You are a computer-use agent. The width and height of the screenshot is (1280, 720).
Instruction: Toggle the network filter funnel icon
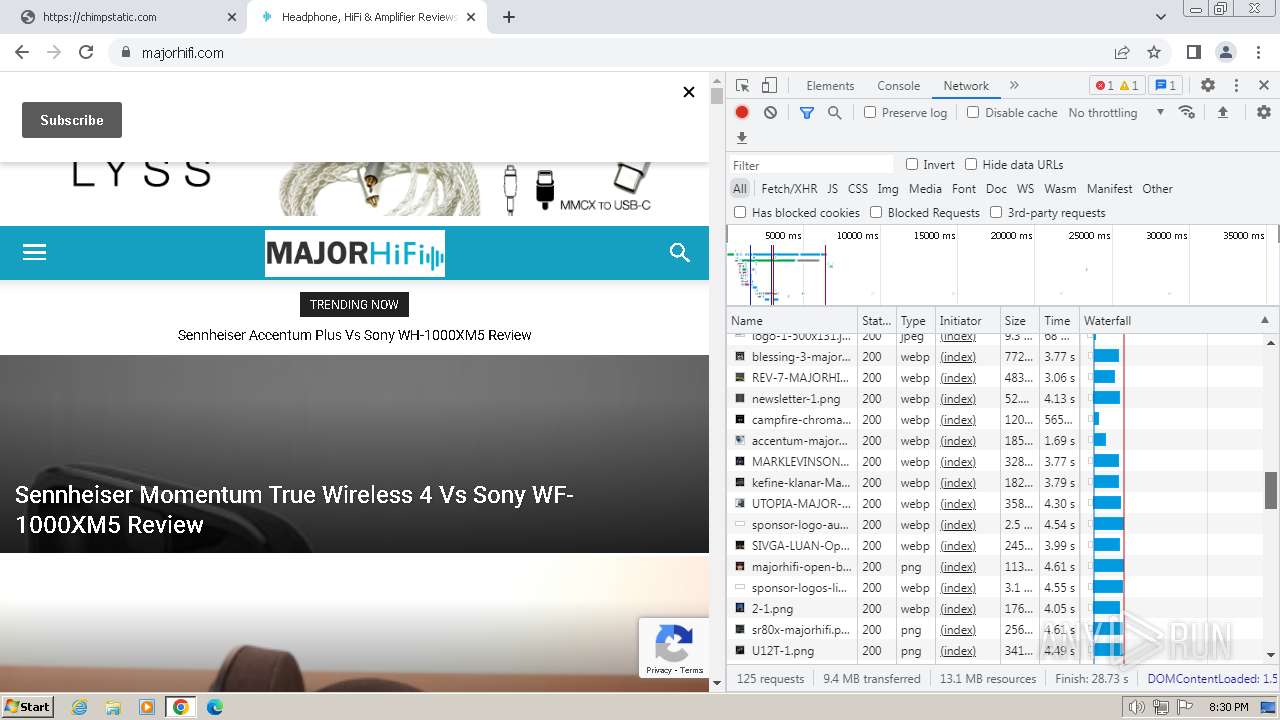pyautogui.click(x=807, y=113)
